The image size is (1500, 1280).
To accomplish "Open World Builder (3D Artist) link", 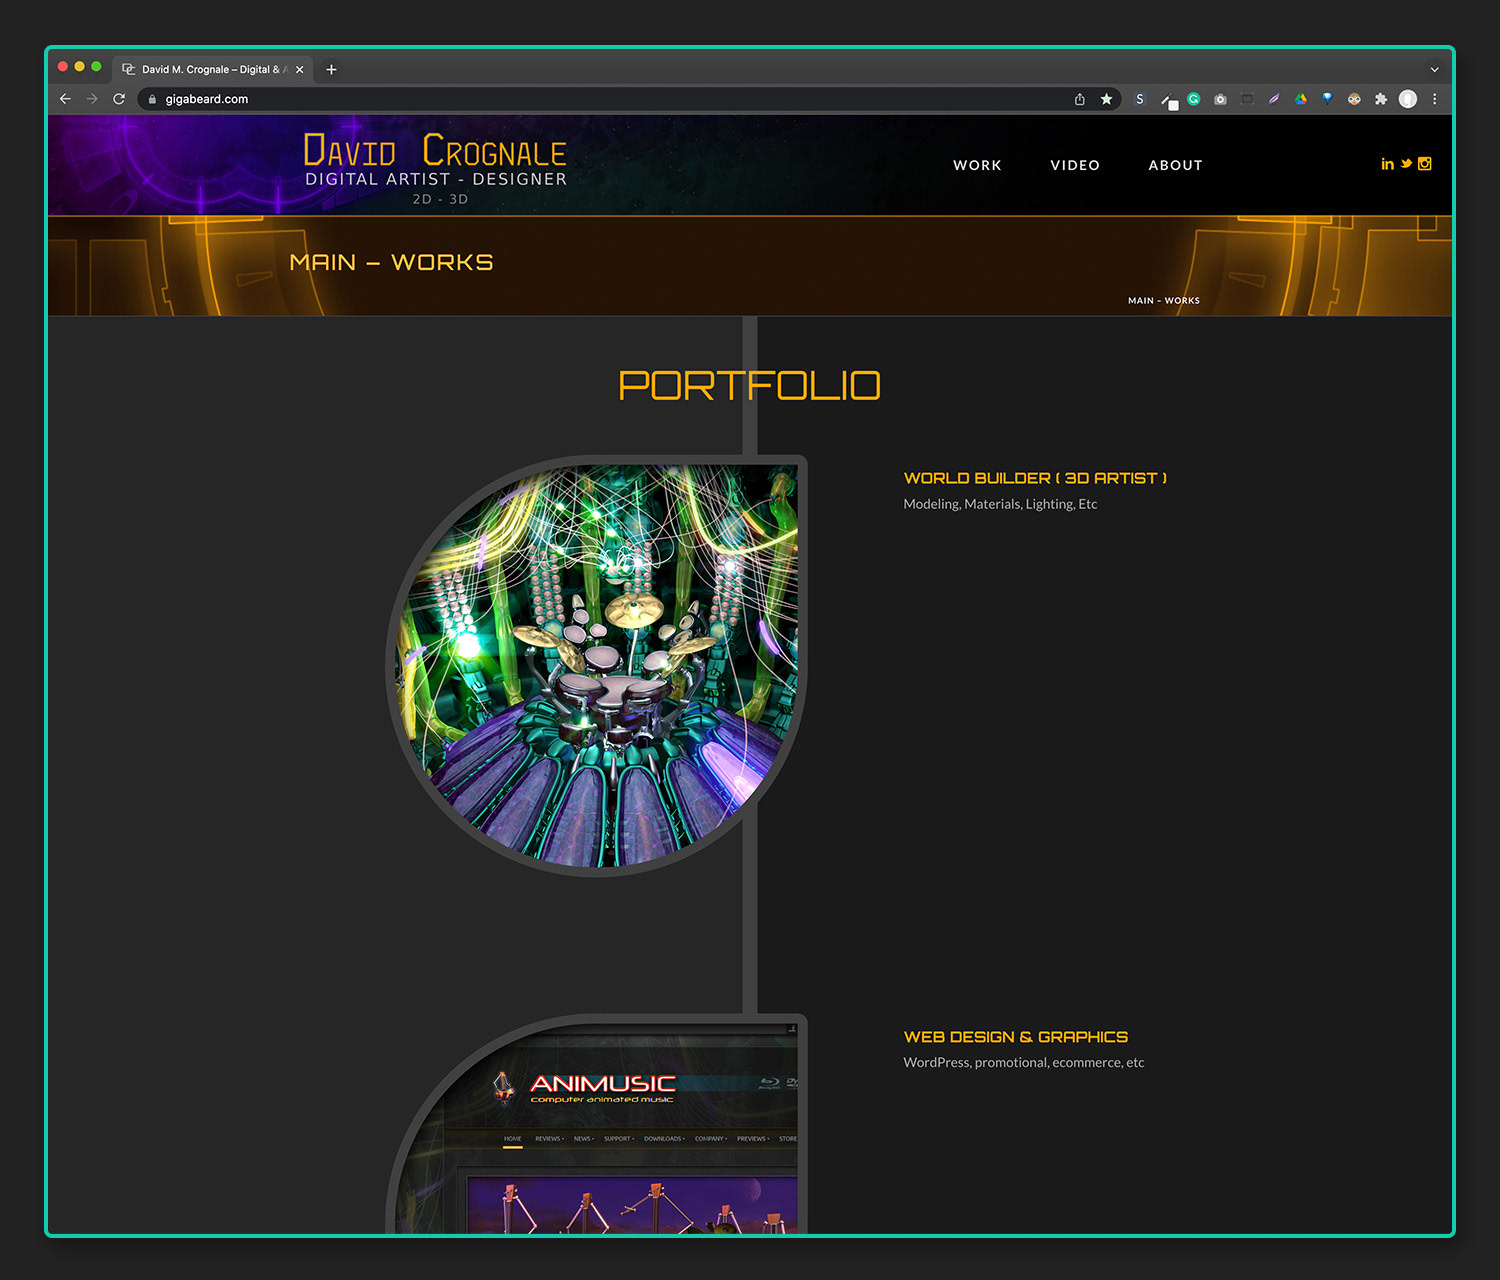I will point(1035,478).
